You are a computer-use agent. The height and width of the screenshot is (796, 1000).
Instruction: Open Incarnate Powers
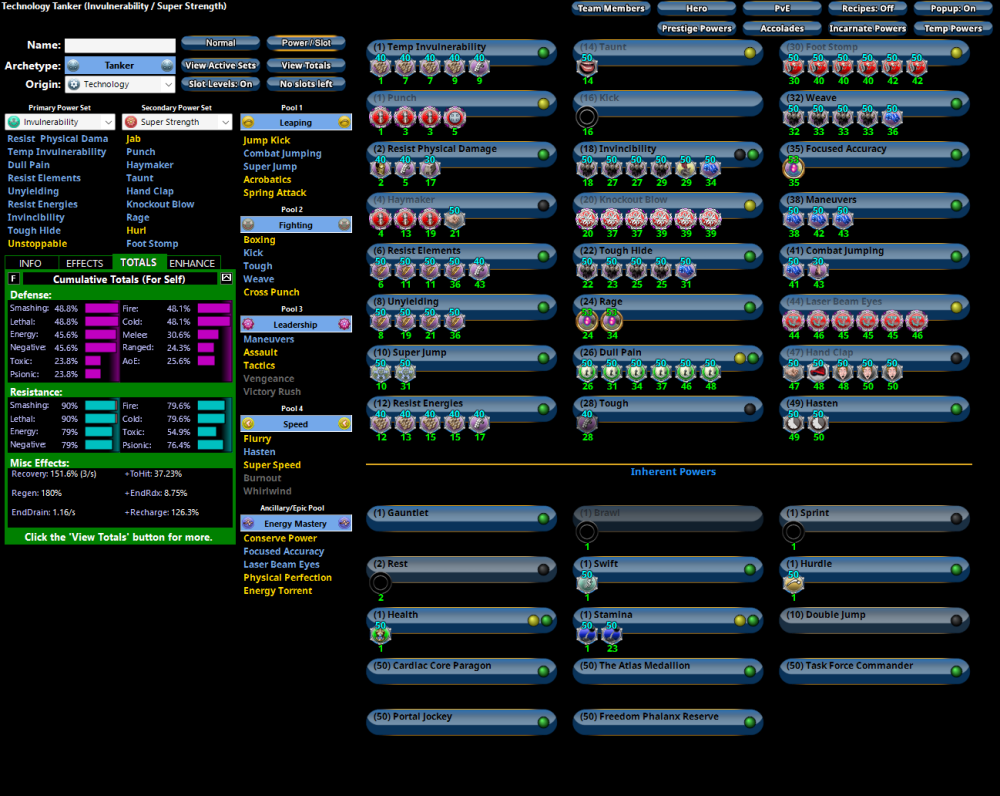pyautogui.click(x=866, y=28)
